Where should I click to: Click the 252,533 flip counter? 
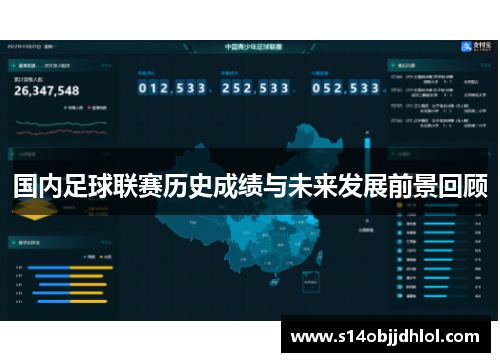[x=255, y=88]
